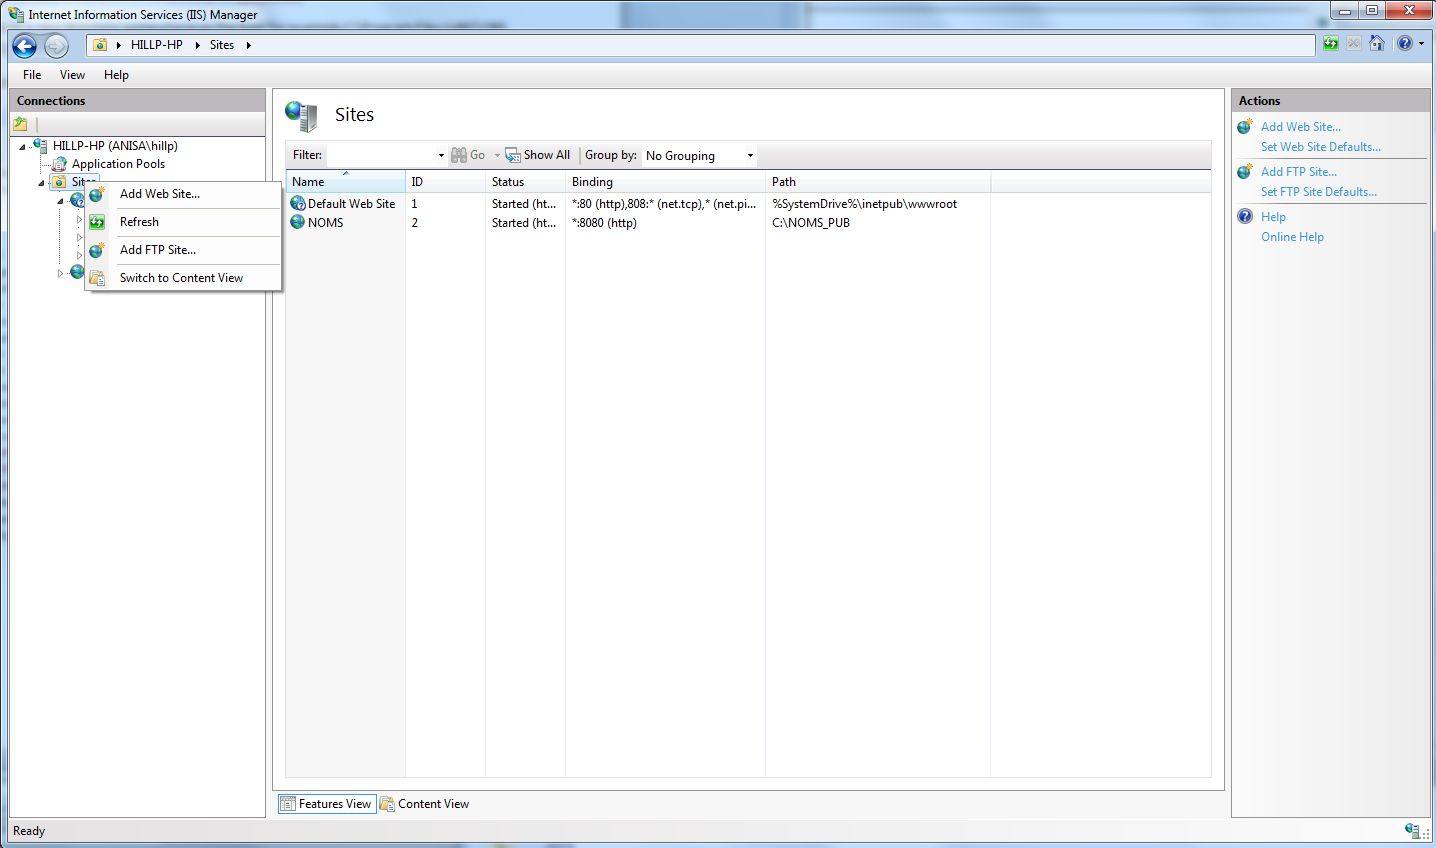Click the HILLP-HP breadcrumb segment
This screenshot has height=848, width=1436.
point(157,45)
